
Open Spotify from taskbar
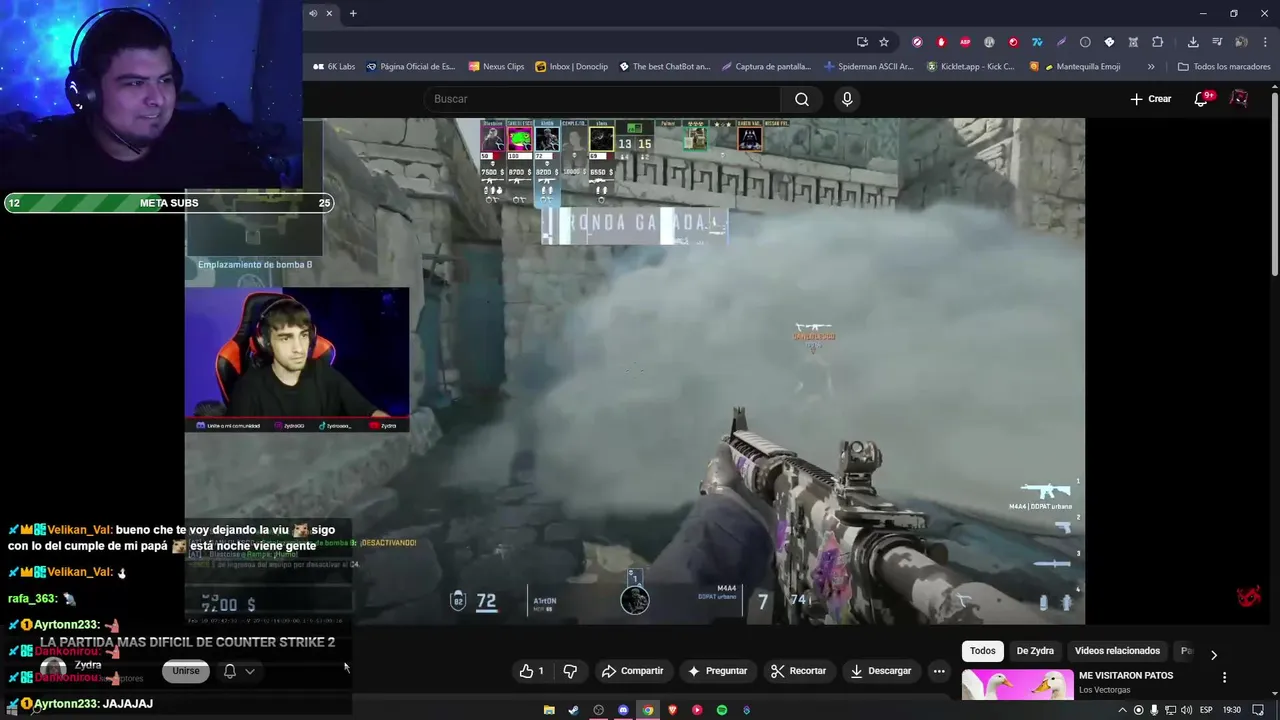tap(722, 710)
